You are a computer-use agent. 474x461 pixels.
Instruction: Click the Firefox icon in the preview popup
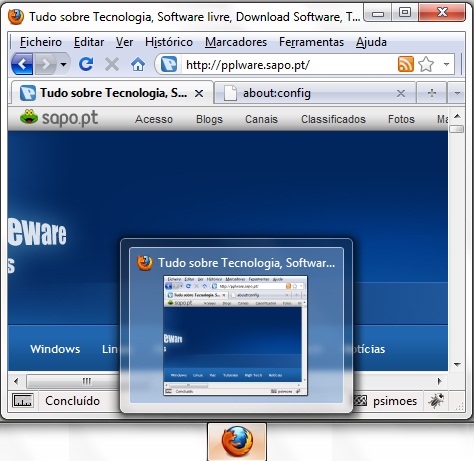click(145, 263)
